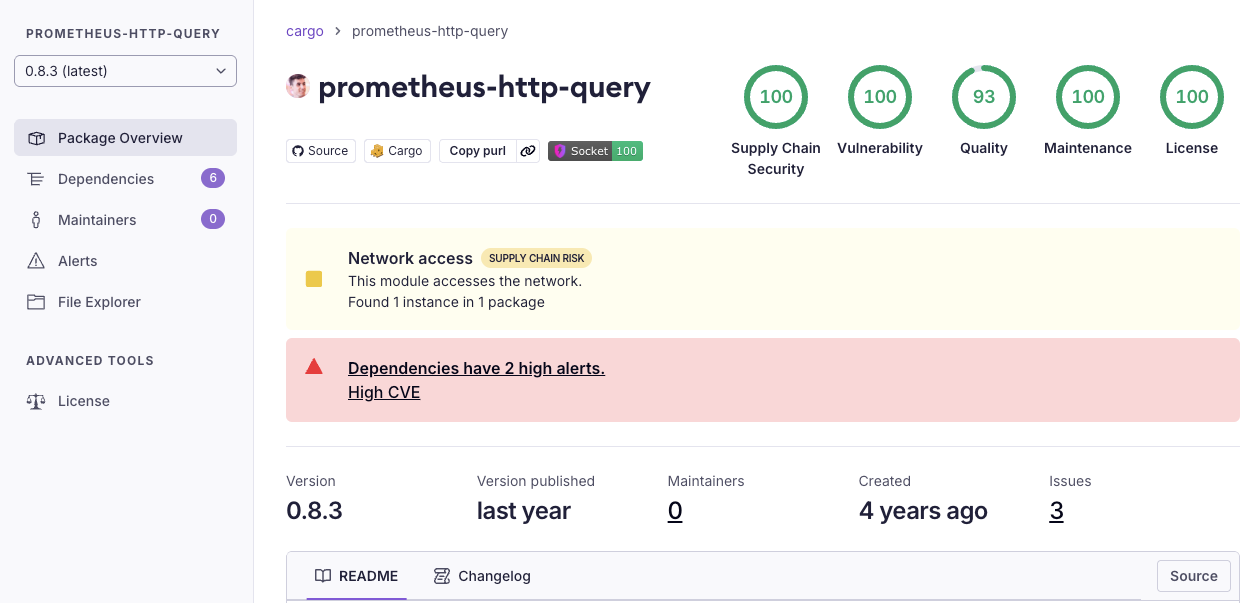
Task: Select the README tab
Action: point(357,576)
